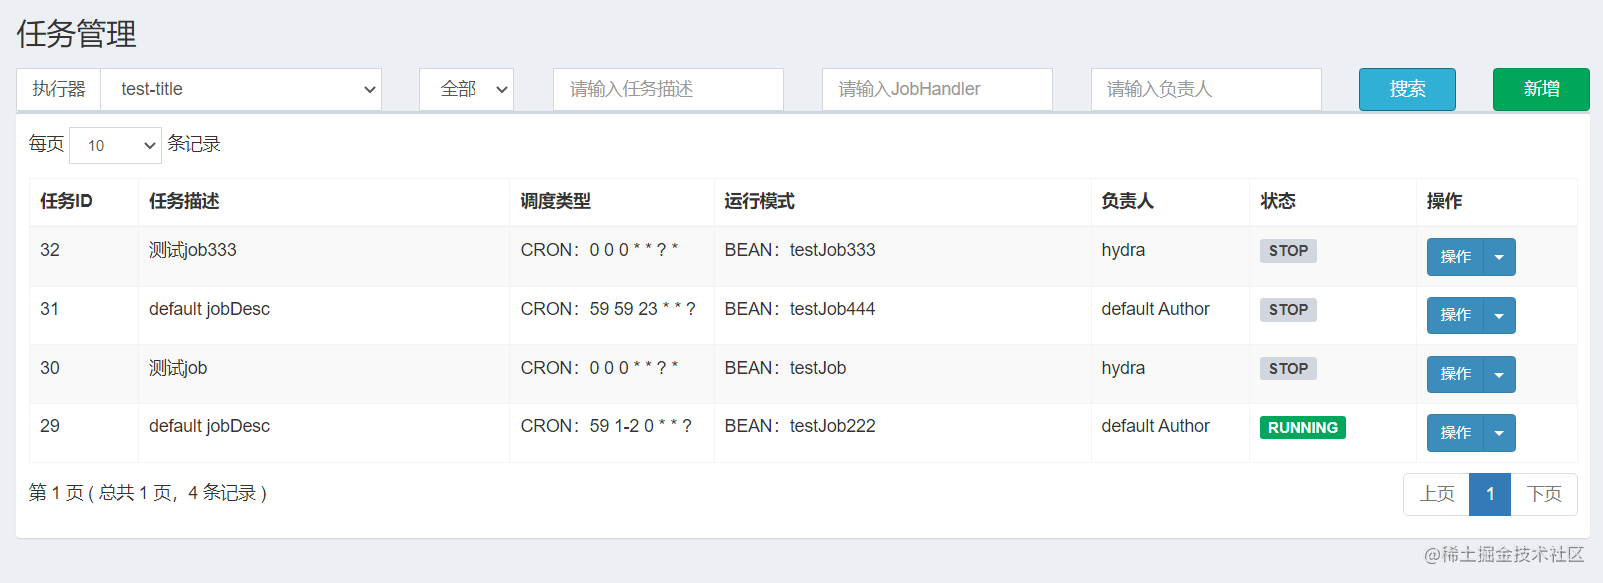Viewport: 1603px width, 583px height.
Task: Click the 测试job description in row 30
Action: [x=178, y=368]
